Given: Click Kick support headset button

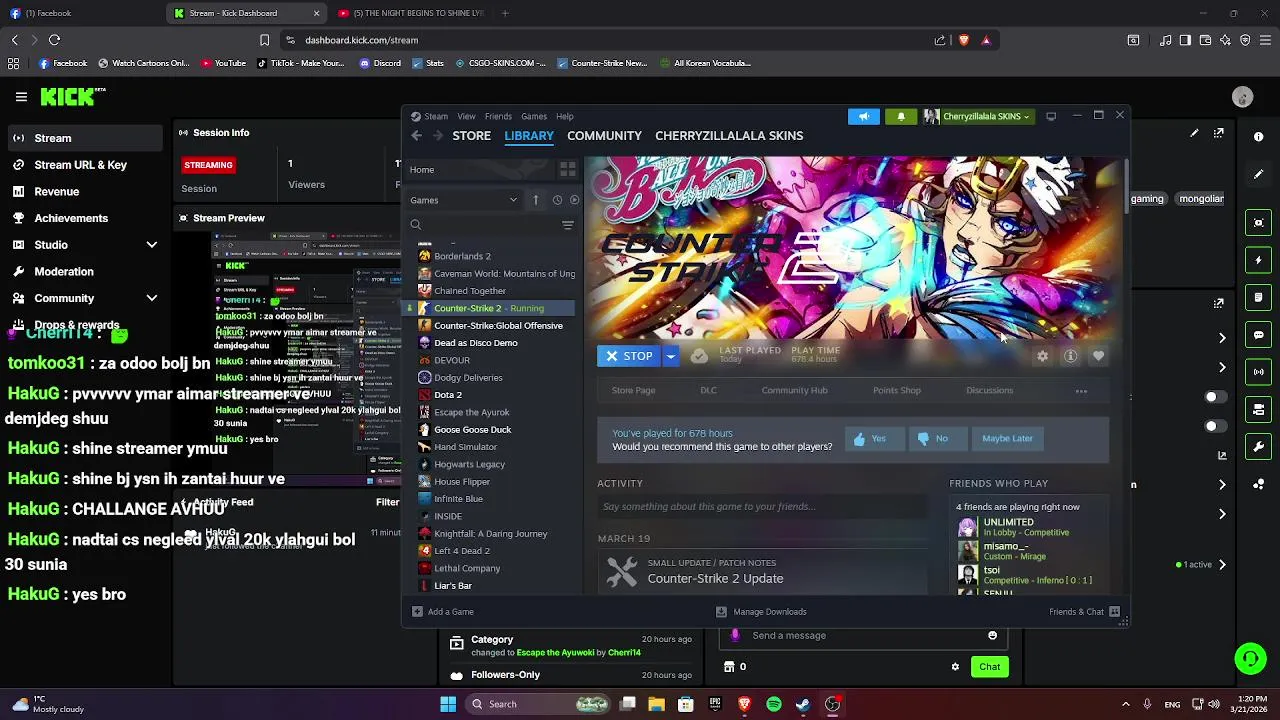Looking at the screenshot, I should point(1250,658).
